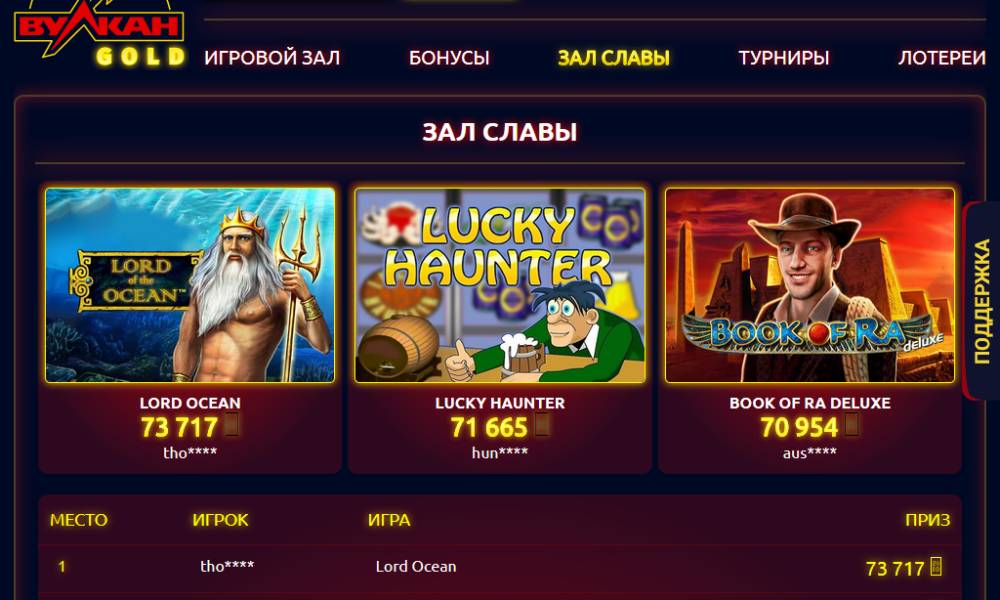The image size is (1000, 600).
Task: Select the Зал славы tab
Action: (x=614, y=58)
